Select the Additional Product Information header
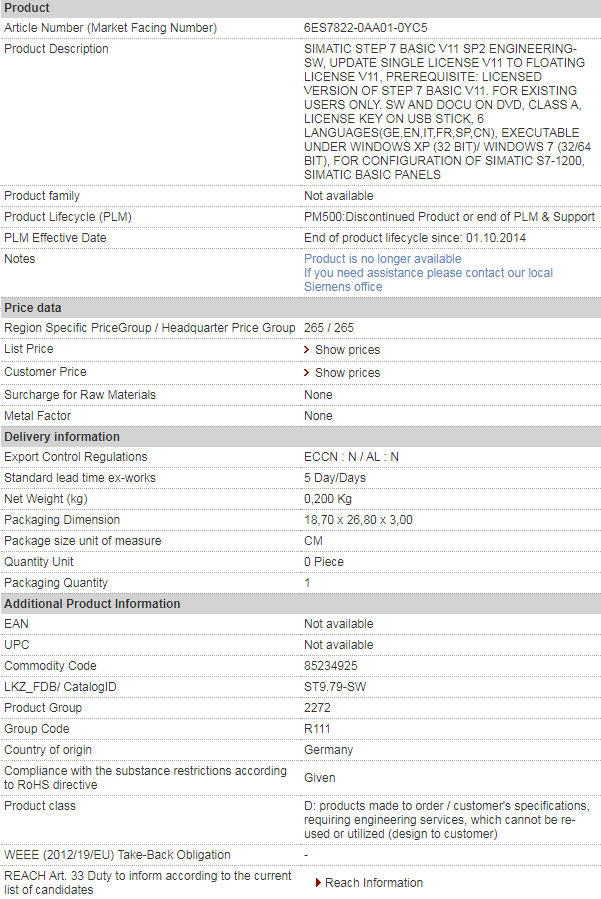 click(300, 603)
